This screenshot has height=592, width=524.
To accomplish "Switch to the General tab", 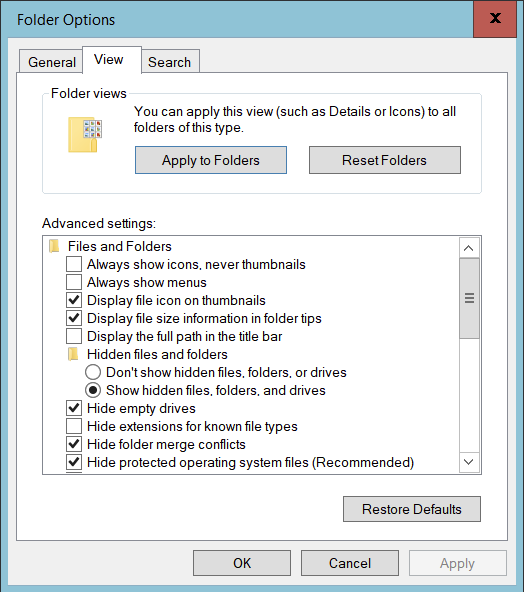I will 51,62.
